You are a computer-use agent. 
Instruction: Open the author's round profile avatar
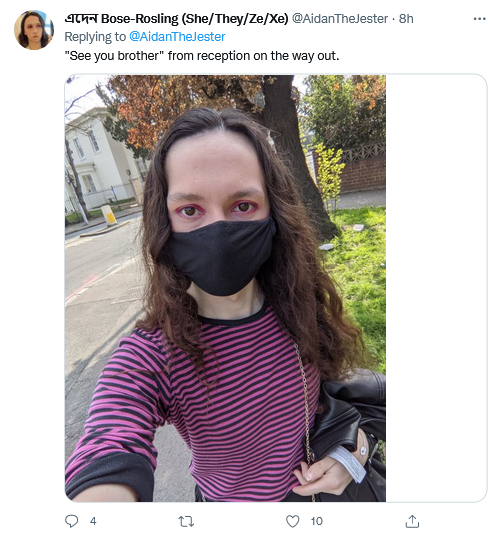(34, 30)
